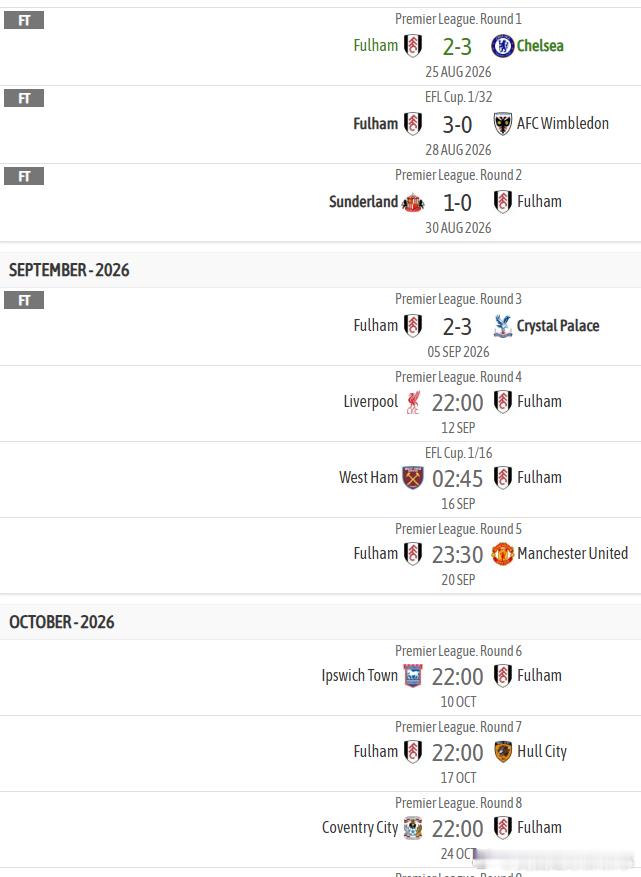Click the Crystal Palace eagle crest

(502, 326)
